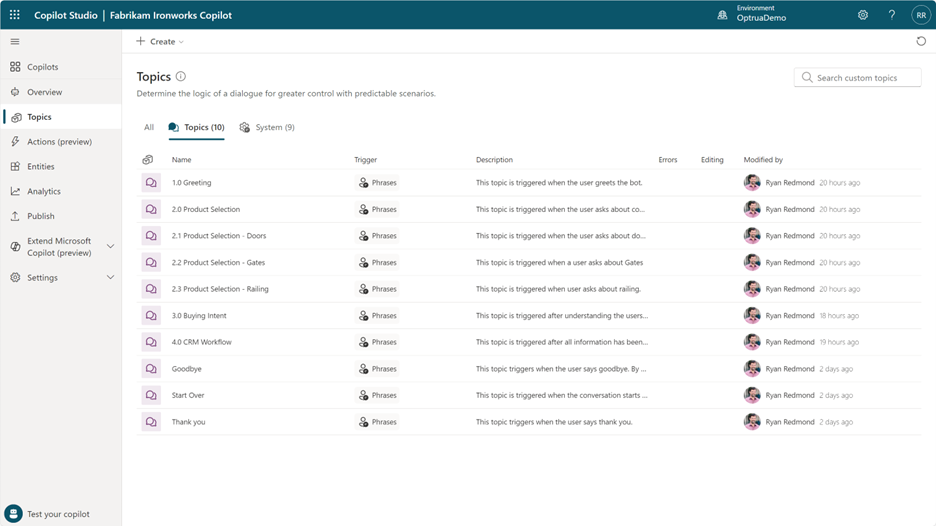Open the Start Over topic
This screenshot has height=526, width=936.
(x=188, y=395)
